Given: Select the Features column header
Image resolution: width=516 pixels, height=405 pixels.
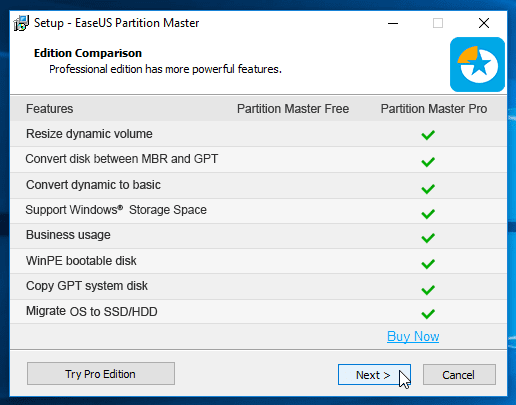Looking at the screenshot, I should click(50, 109).
